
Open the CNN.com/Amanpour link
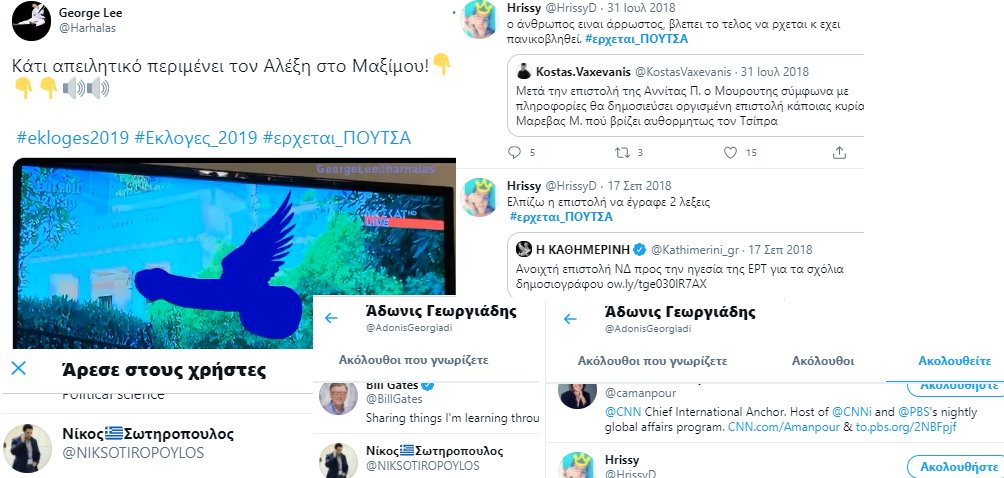point(785,427)
